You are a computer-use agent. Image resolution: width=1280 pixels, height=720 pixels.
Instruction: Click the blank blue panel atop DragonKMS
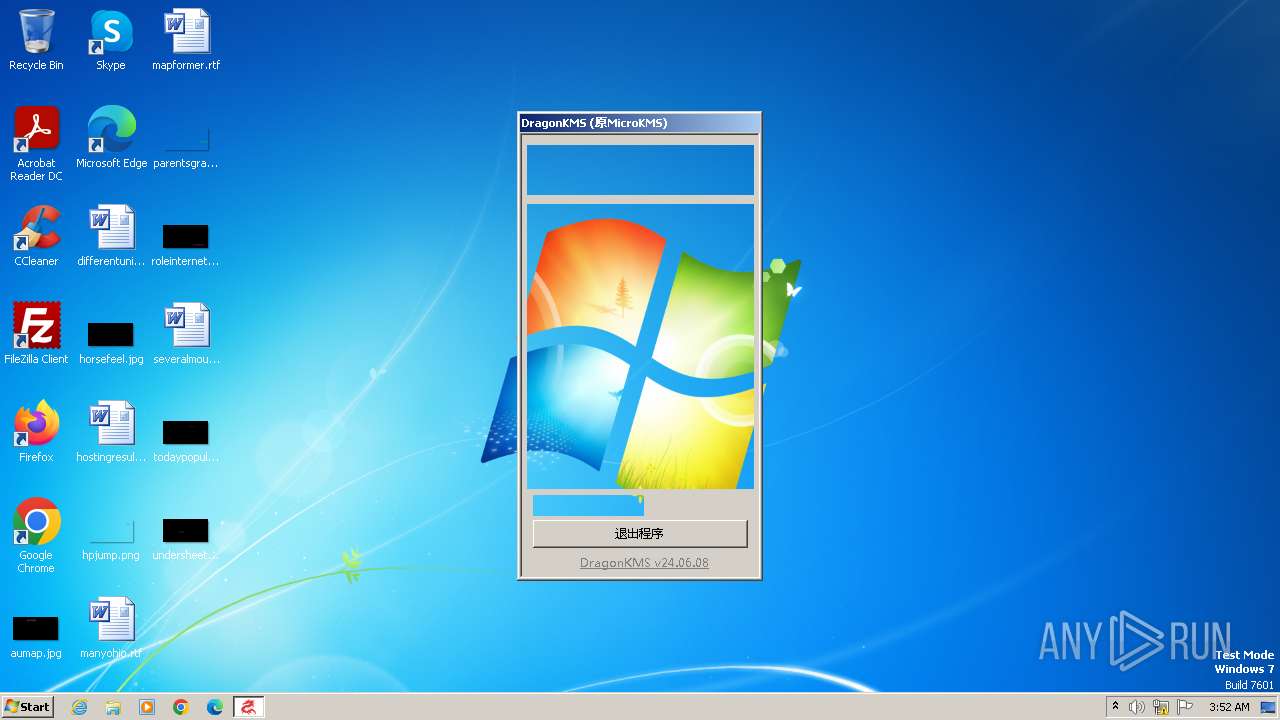[x=640, y=170]
